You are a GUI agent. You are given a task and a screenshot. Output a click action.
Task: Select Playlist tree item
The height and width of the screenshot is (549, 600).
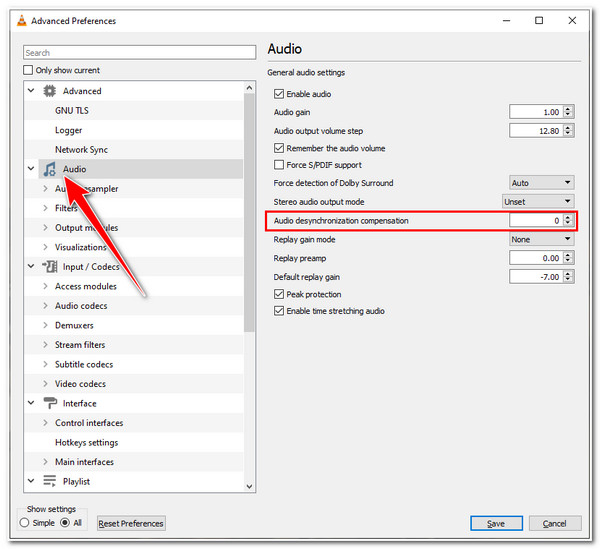[x=76, y=481]
